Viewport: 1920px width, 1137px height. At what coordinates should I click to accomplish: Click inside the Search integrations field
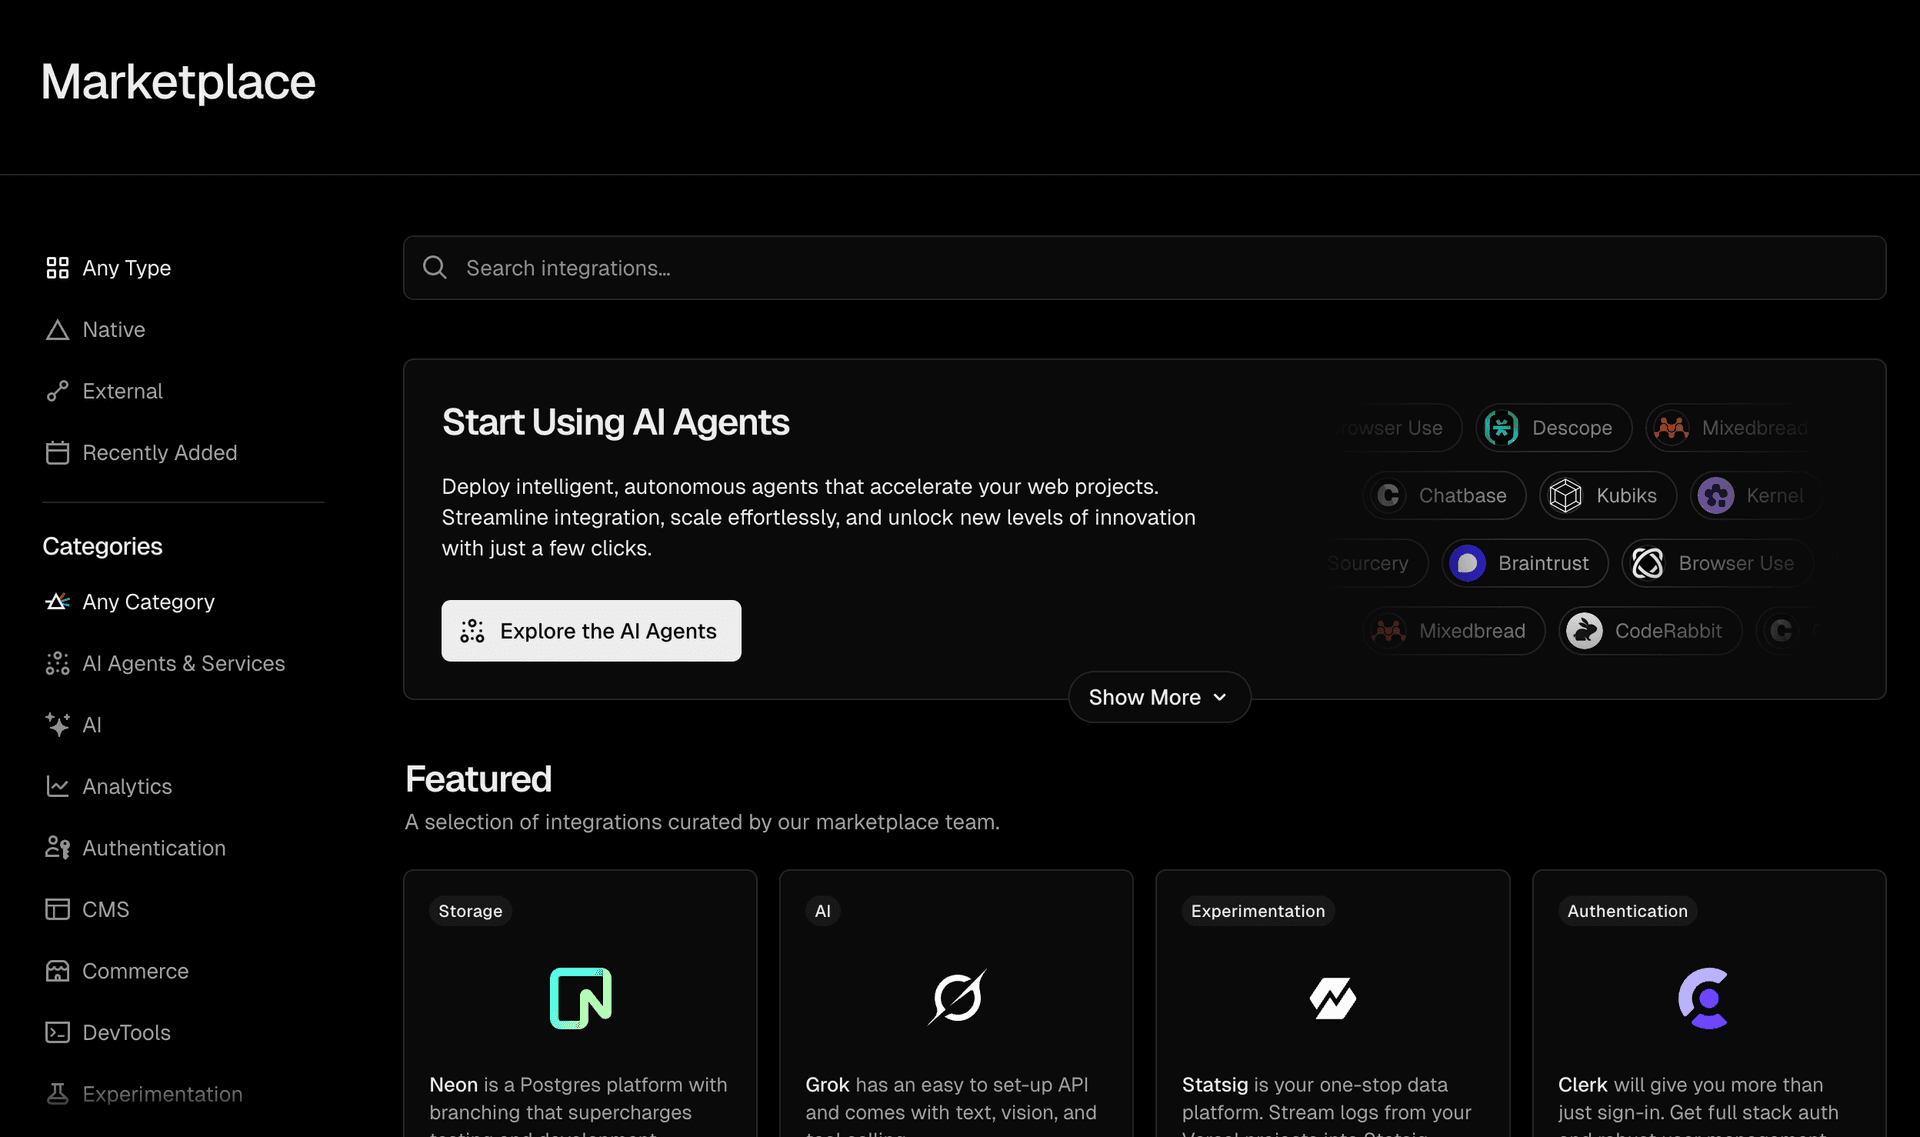(900, 267)
